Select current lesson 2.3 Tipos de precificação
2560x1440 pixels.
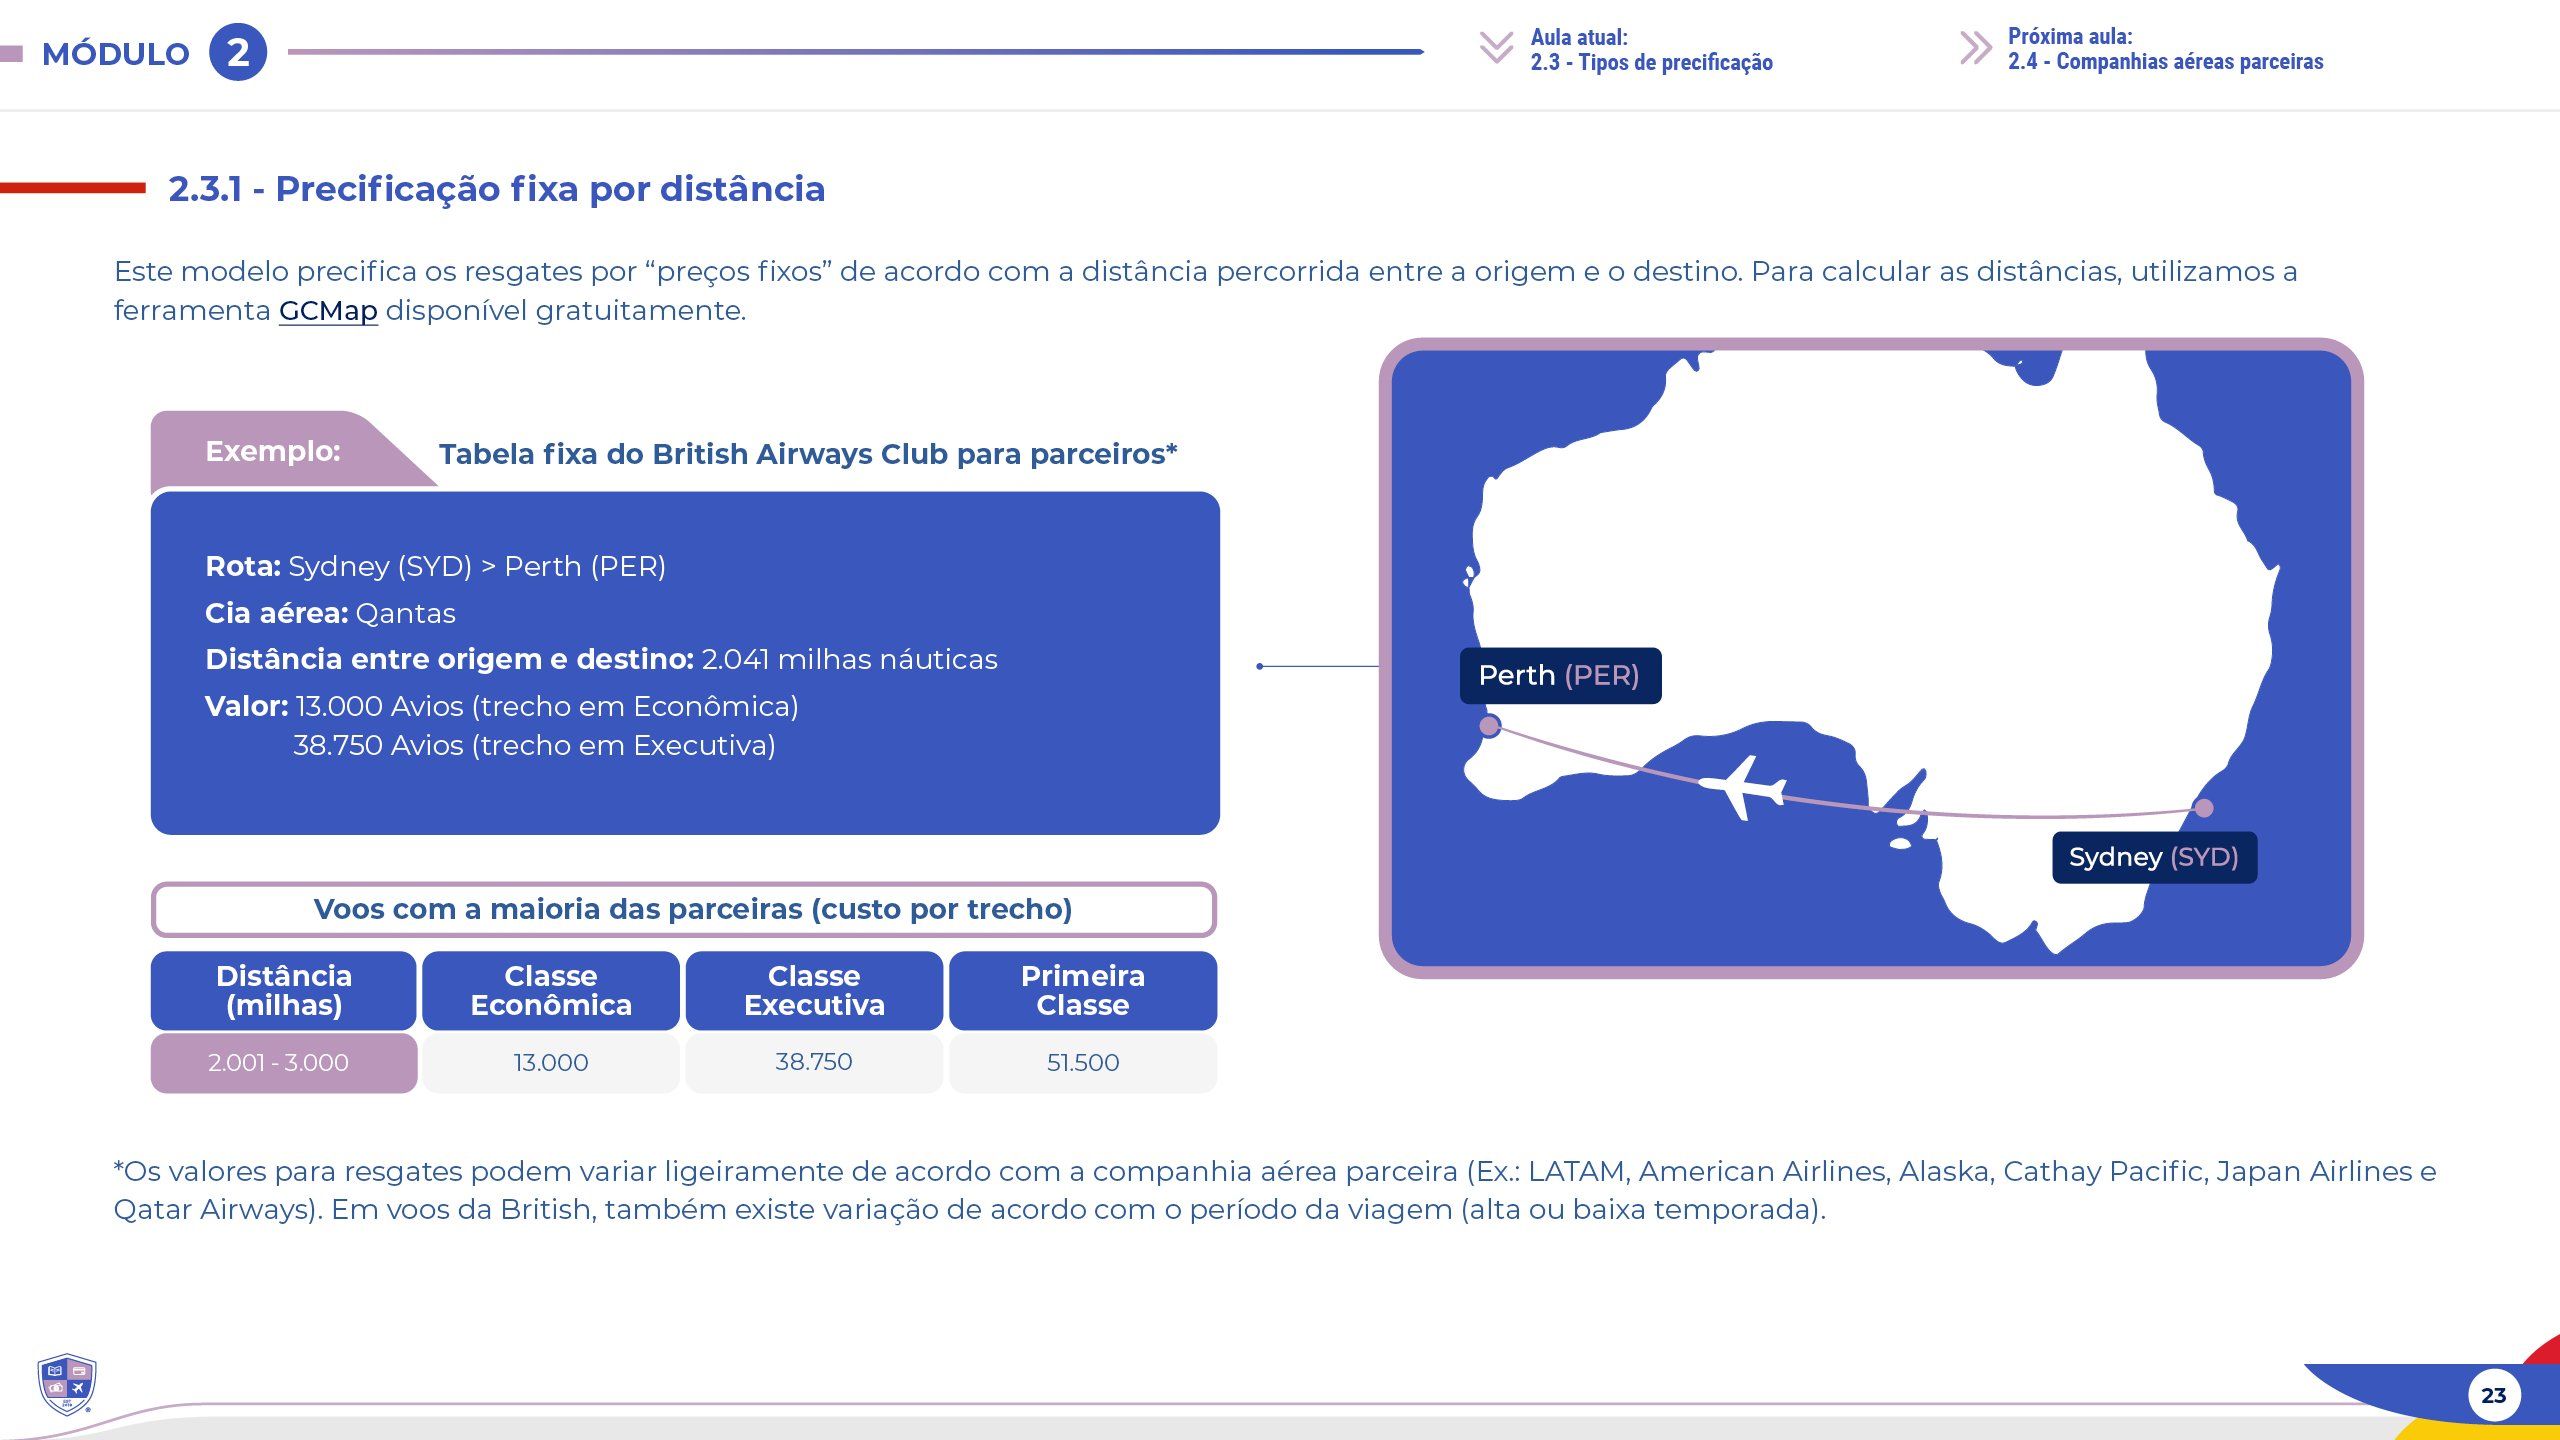[1651, 62]
